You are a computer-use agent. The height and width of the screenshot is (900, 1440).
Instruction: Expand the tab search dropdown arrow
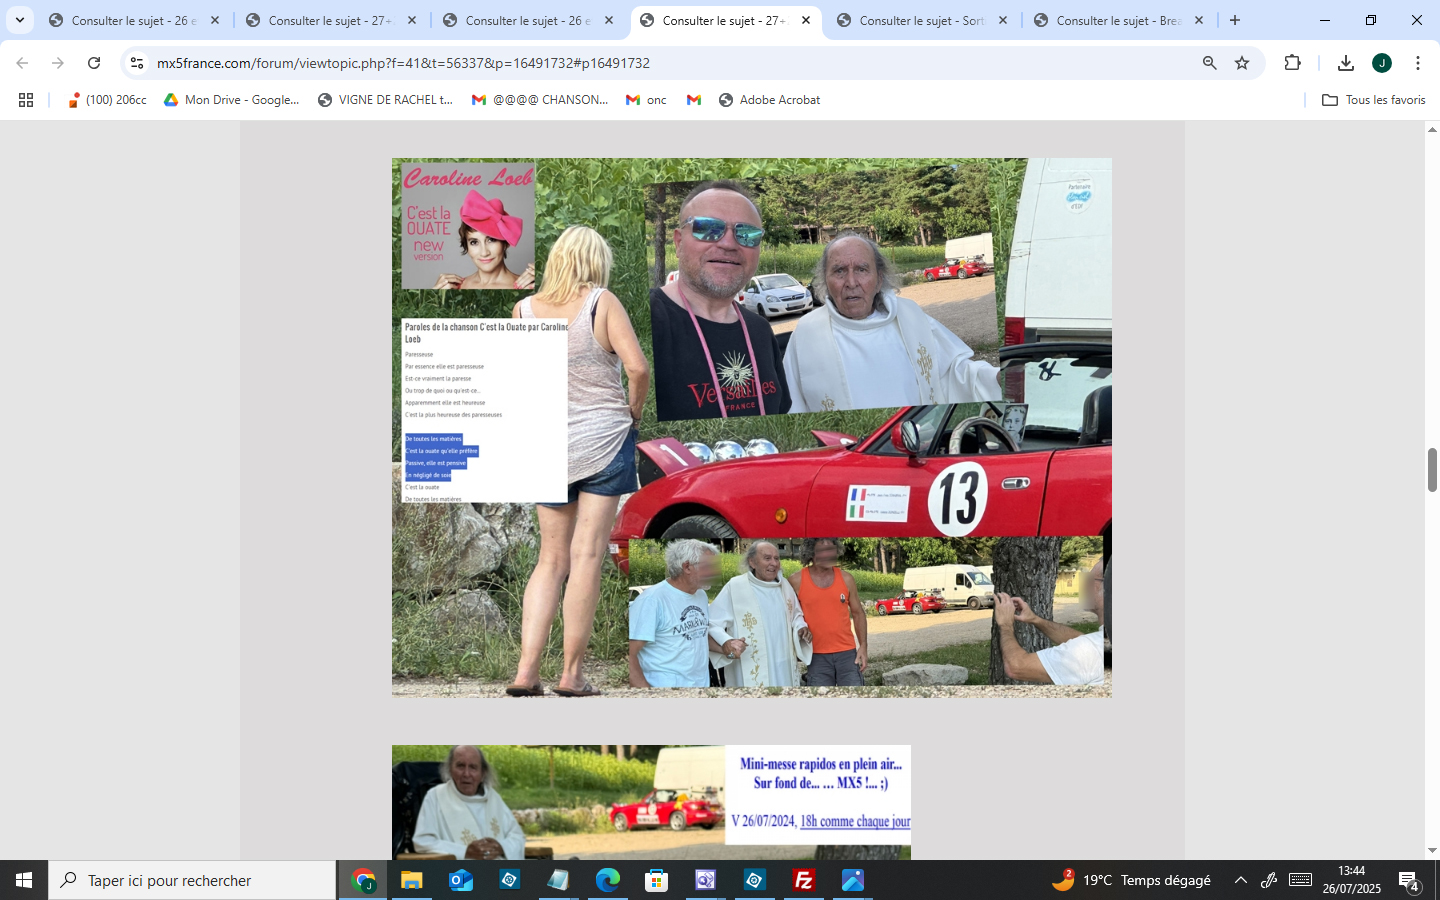click(19, 20)
